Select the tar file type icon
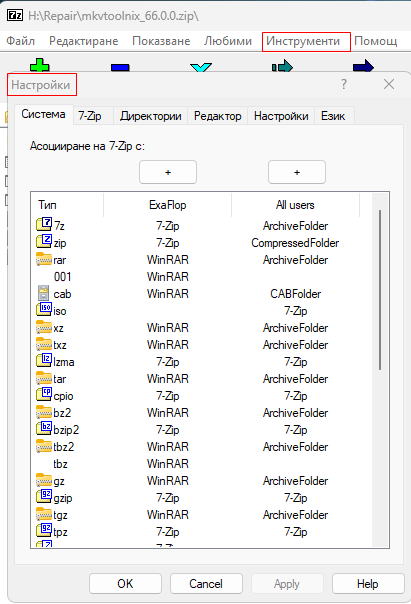The width and height of the screenshot is (411, 604). [x=44, y=378]
